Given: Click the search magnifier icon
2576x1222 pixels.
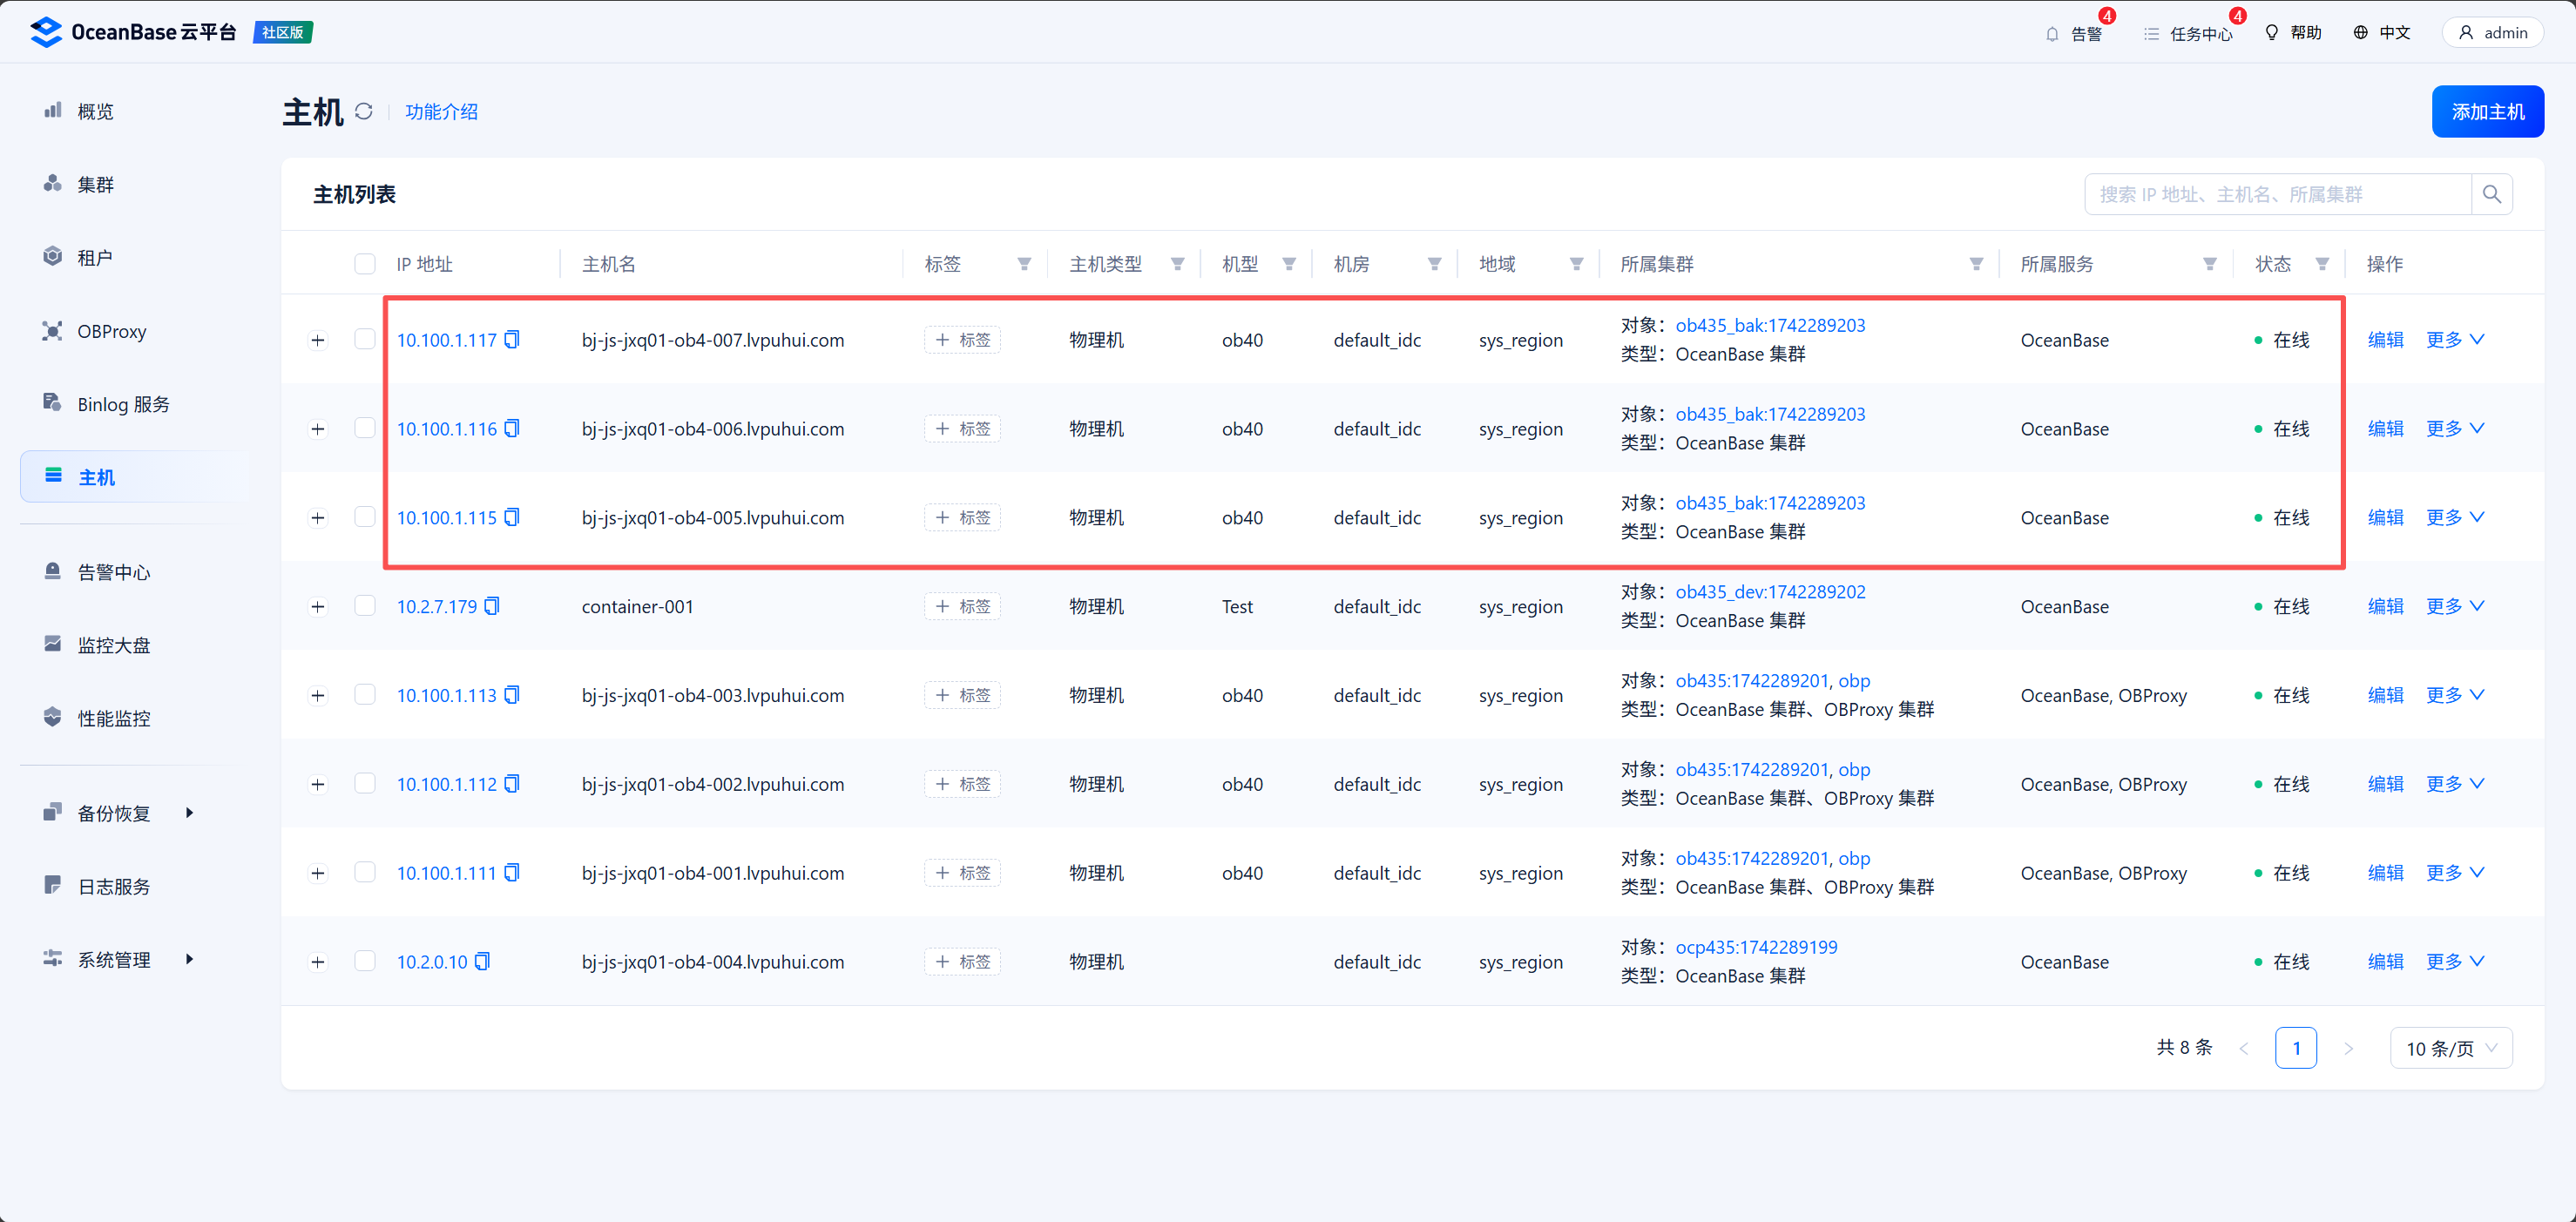Looking at the screenshot, I should coord(2491,194).
